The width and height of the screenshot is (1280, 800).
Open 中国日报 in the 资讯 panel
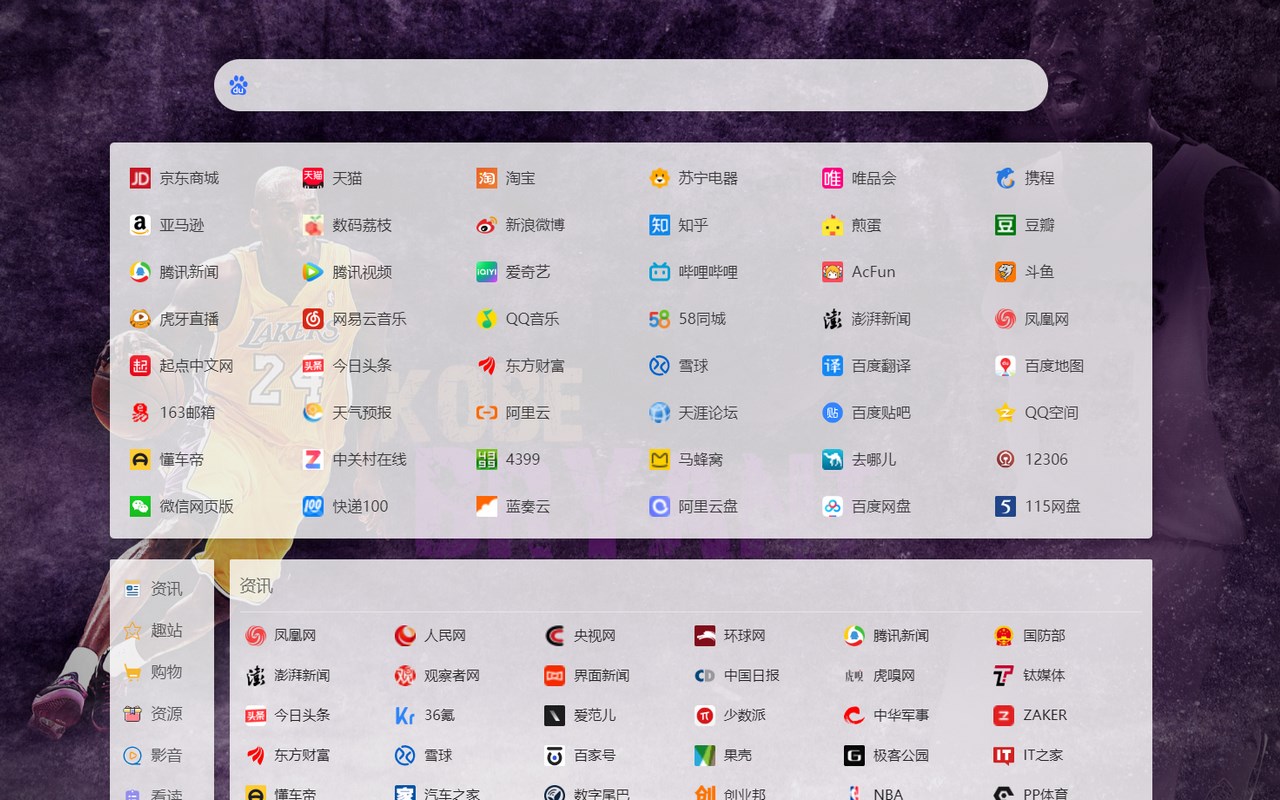(x=737, y=675)
